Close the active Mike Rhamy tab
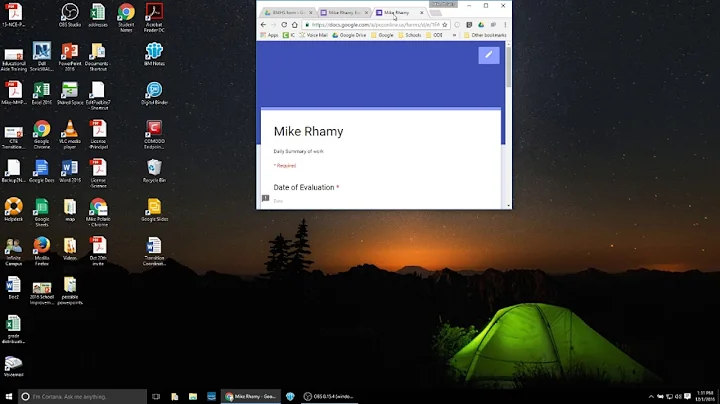 click(422, 12)
